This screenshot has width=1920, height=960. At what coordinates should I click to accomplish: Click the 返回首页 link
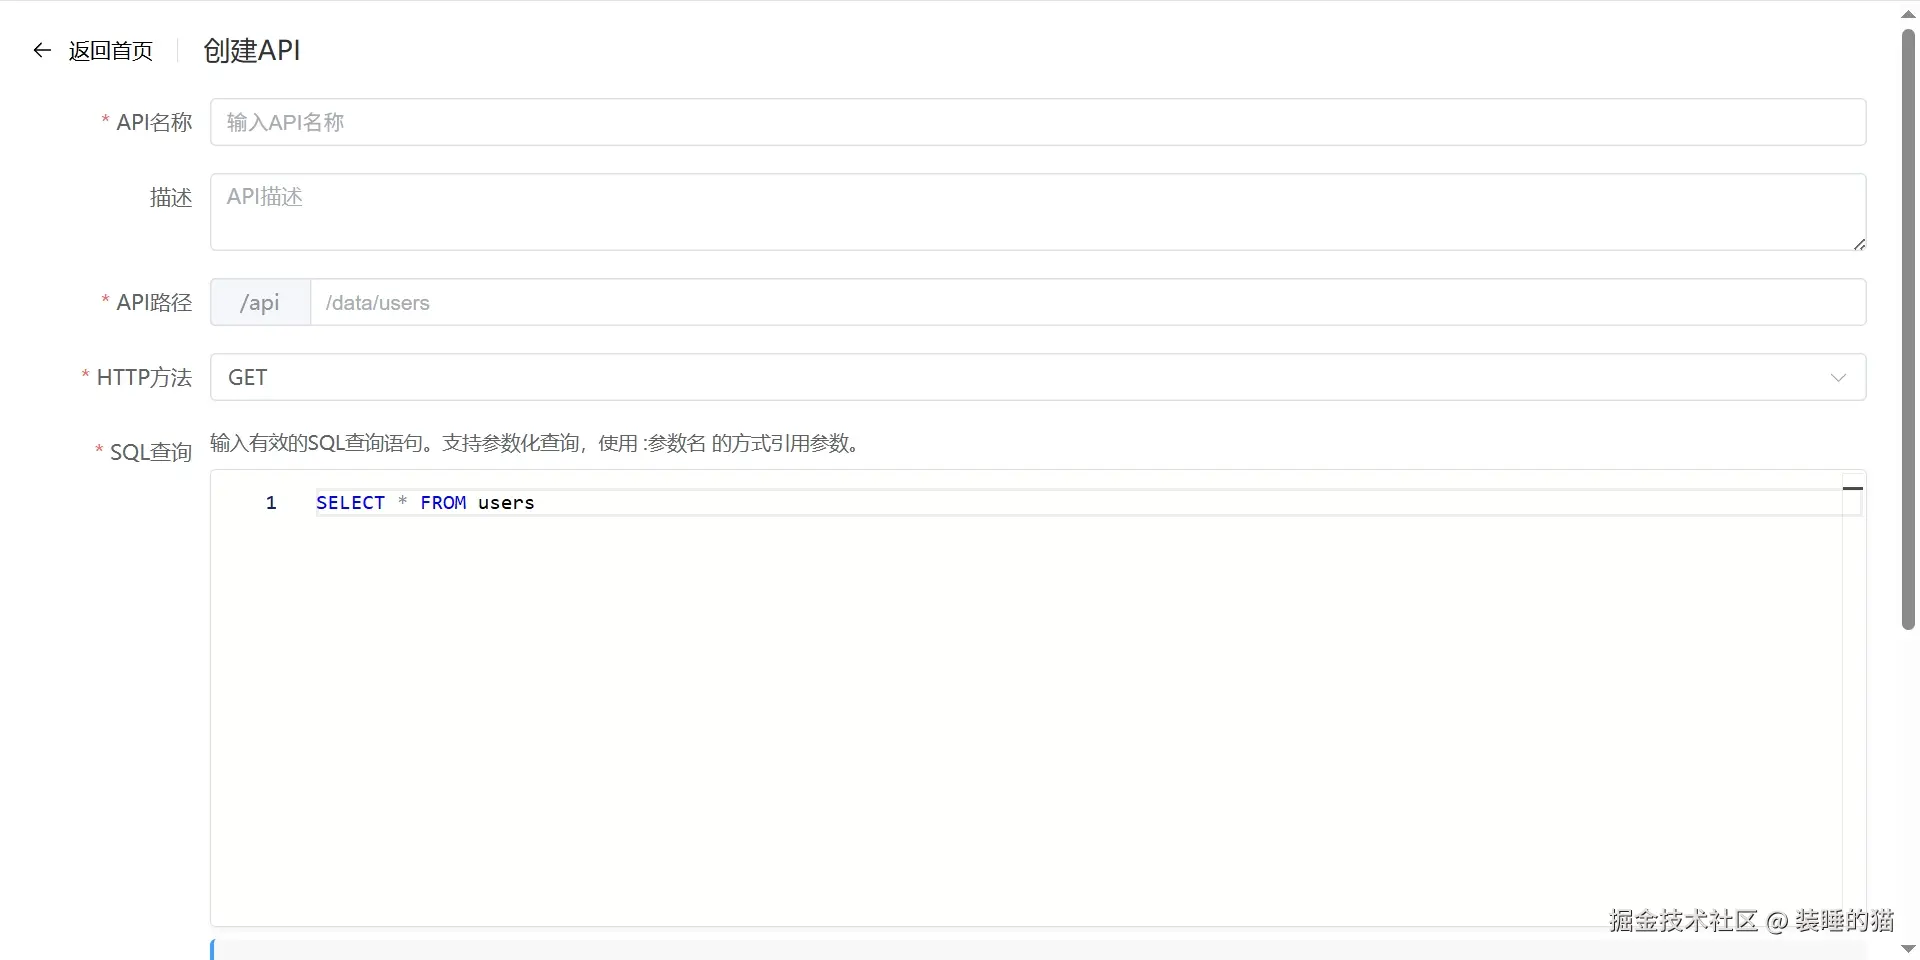110,50
